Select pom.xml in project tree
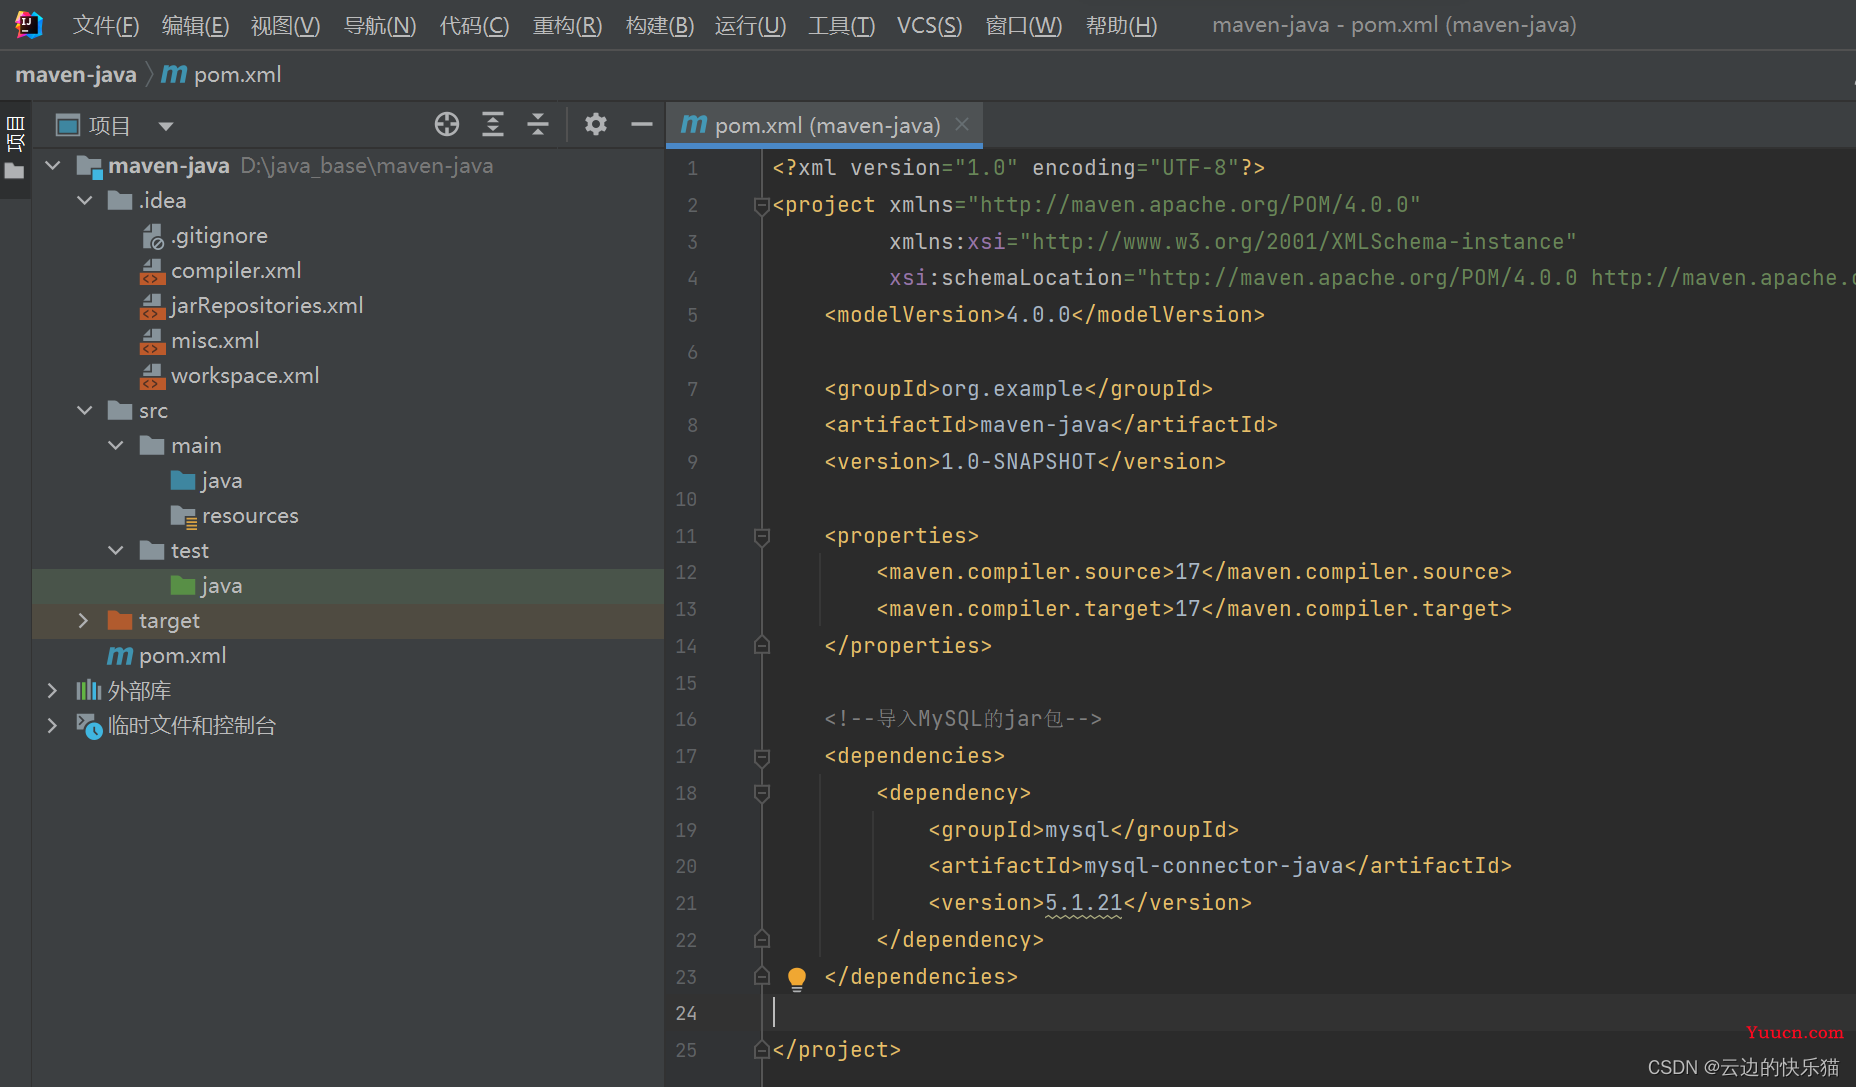Screen dimensions: 1856x1087 click(183, 656)
